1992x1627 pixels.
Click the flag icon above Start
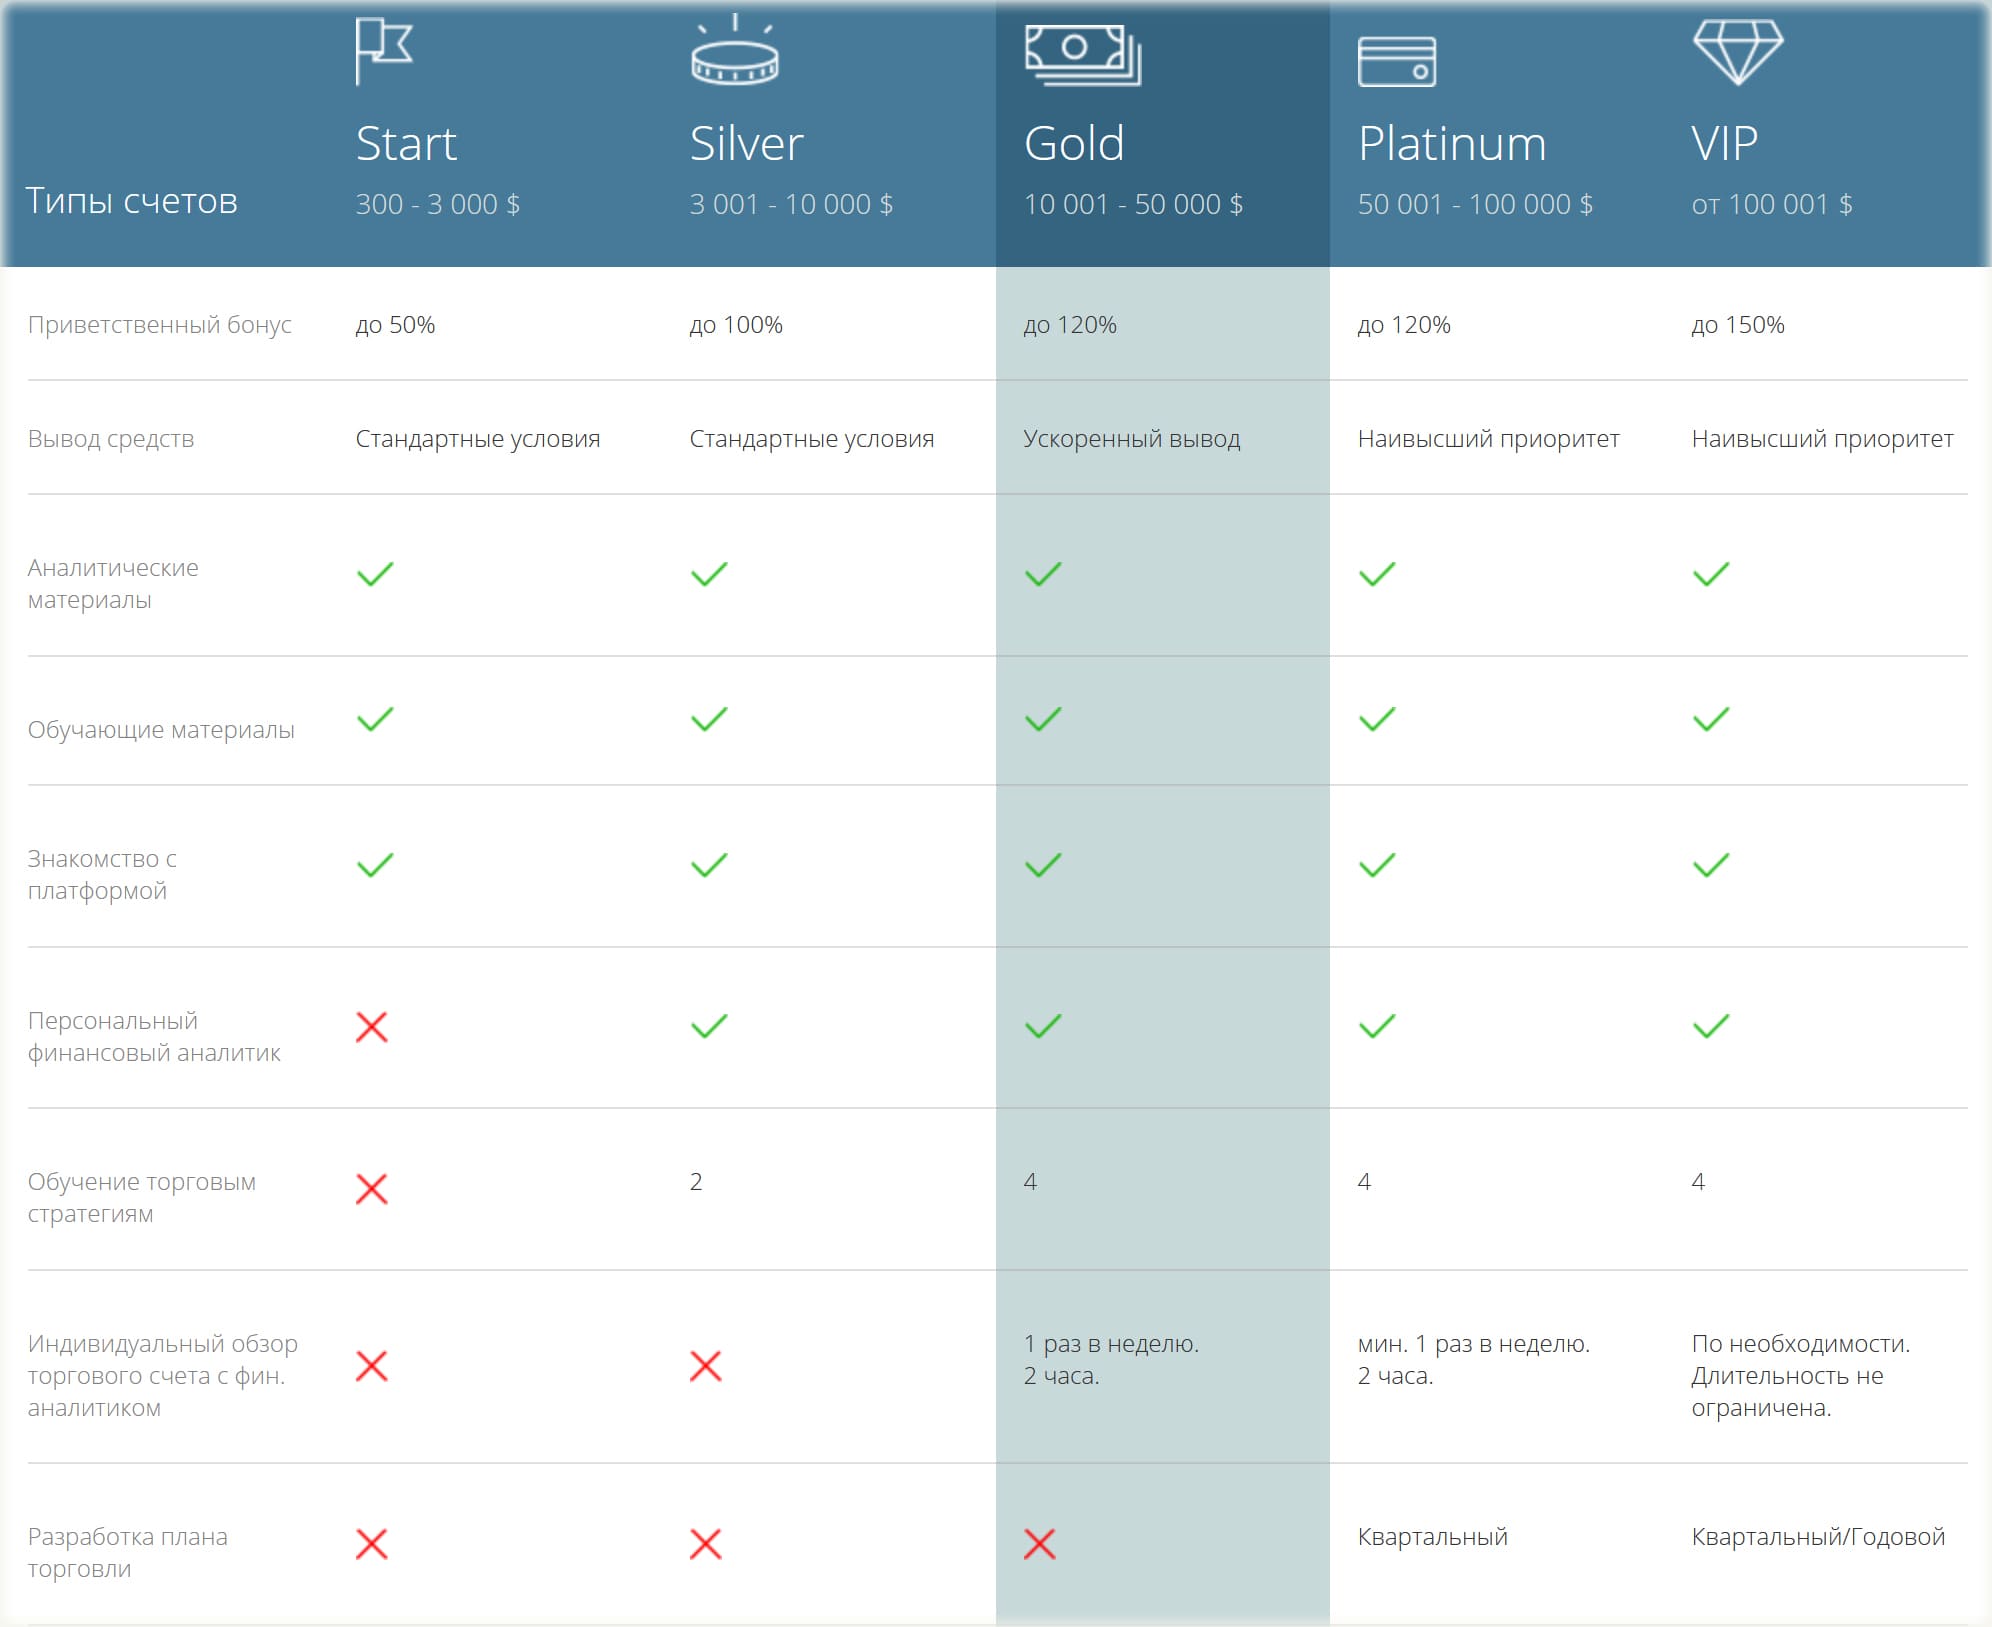click(x=384, y=51)
